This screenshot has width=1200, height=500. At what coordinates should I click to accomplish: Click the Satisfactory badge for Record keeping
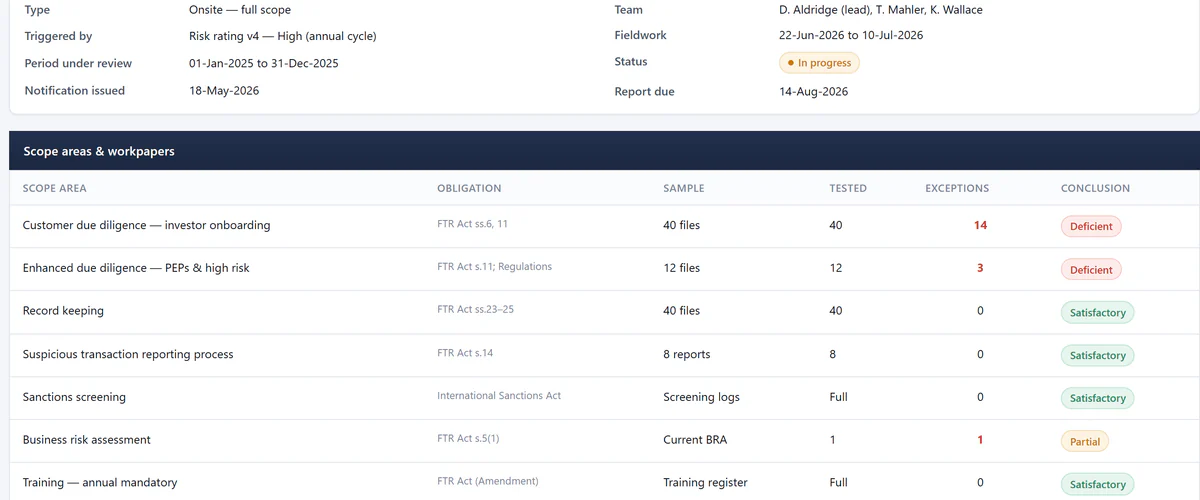[1097, 312]
